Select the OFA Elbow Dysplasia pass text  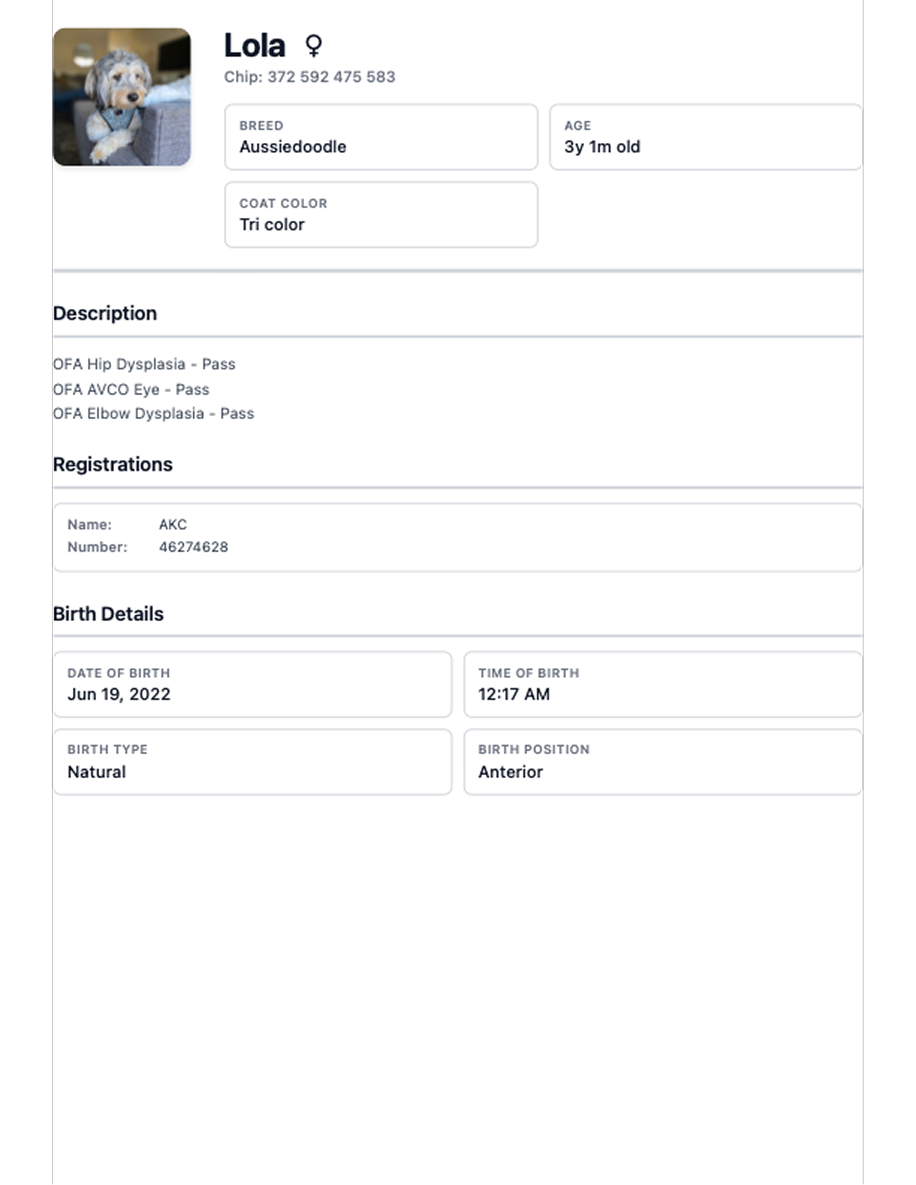click(154, 413)
